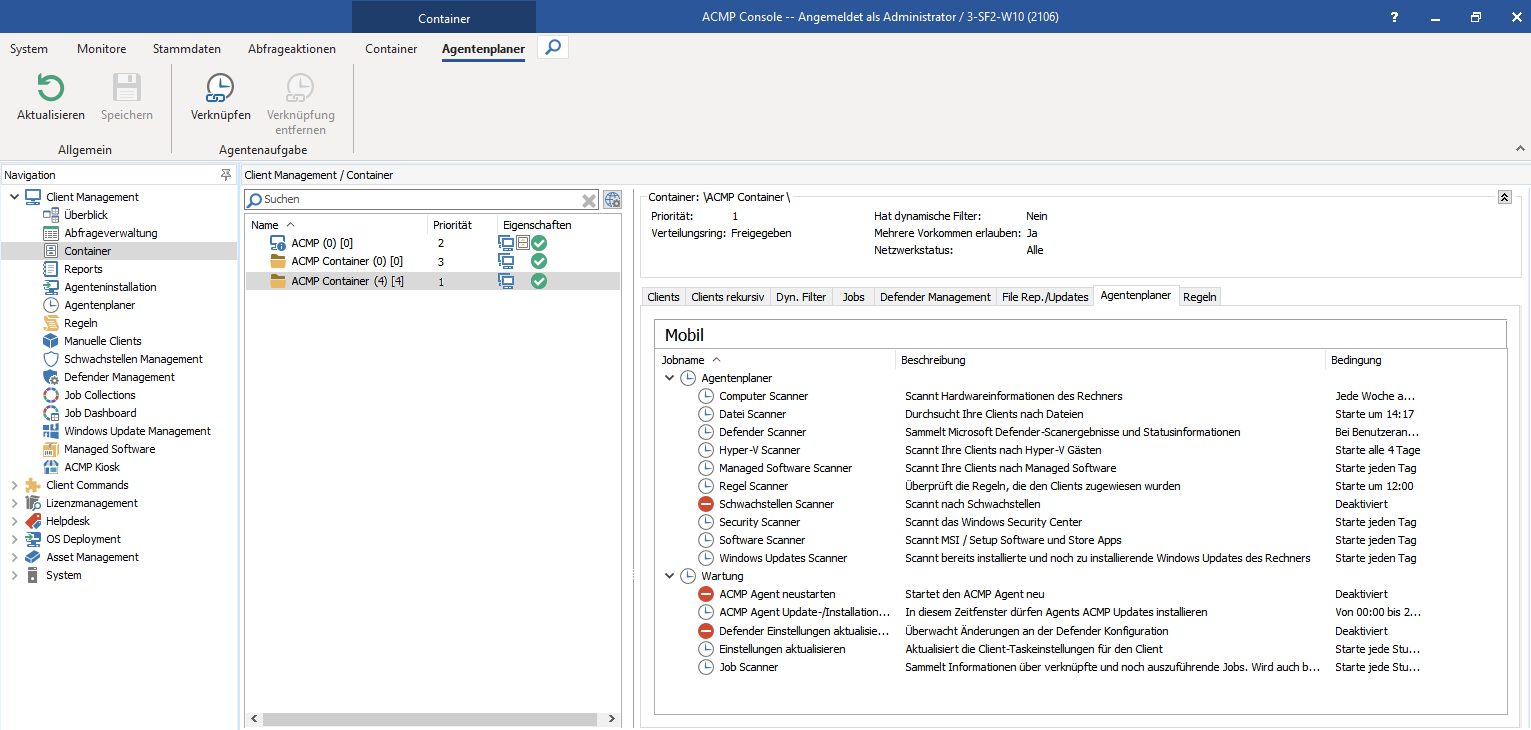This screenshot has width=1531, height=730.
Task: Expand the Lizenzmanagement tree node
Action: click(x=14, y=503)
